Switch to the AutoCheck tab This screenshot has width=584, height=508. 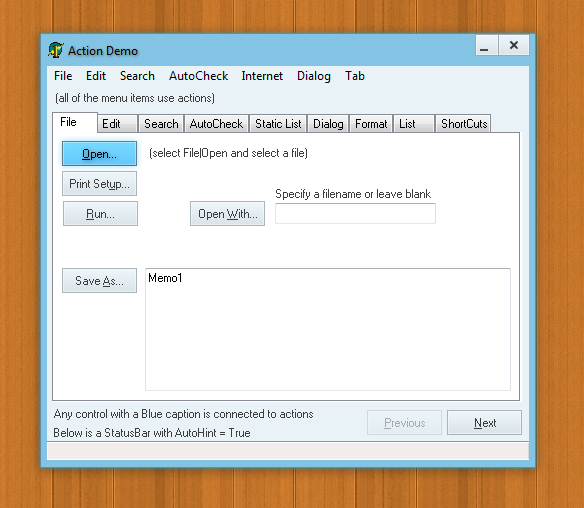(216, 124)
